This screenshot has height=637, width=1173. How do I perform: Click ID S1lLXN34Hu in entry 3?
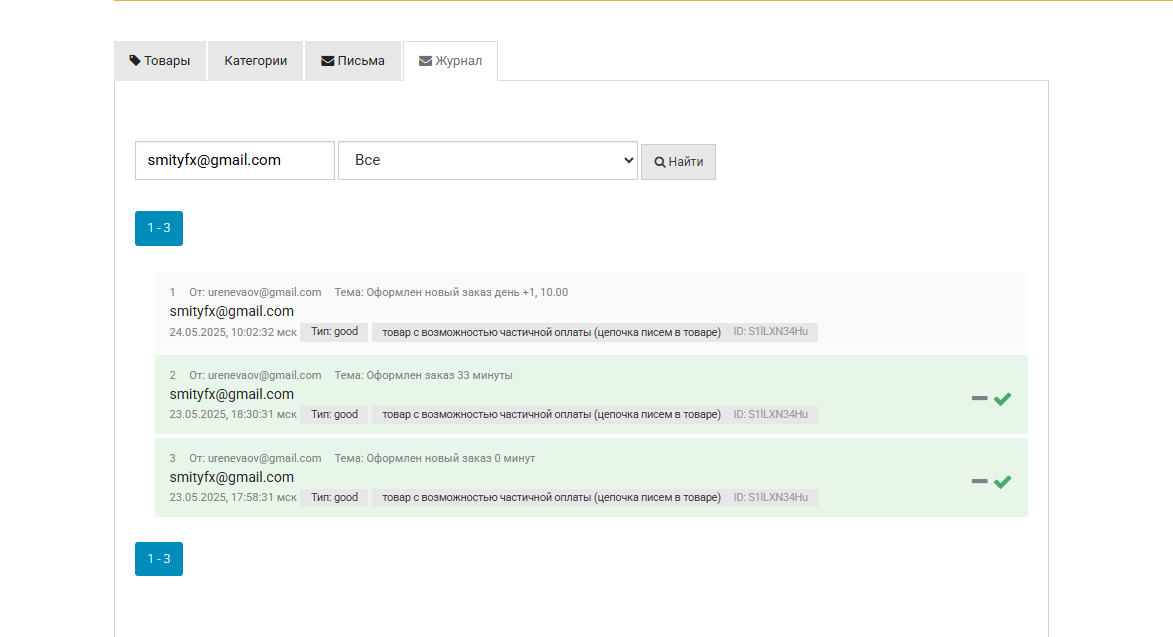pyautogui.click(x=771, y=498)
